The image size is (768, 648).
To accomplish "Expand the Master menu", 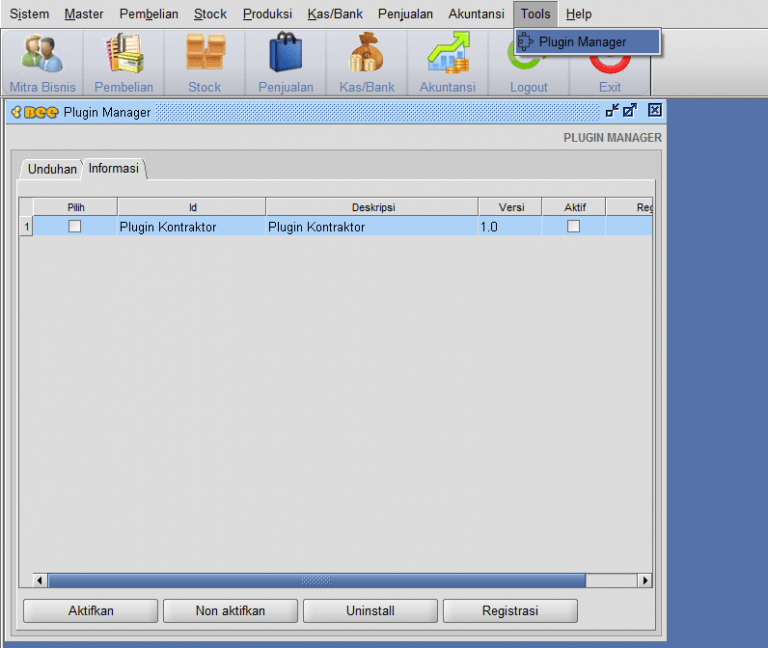I will click(83, 14).
